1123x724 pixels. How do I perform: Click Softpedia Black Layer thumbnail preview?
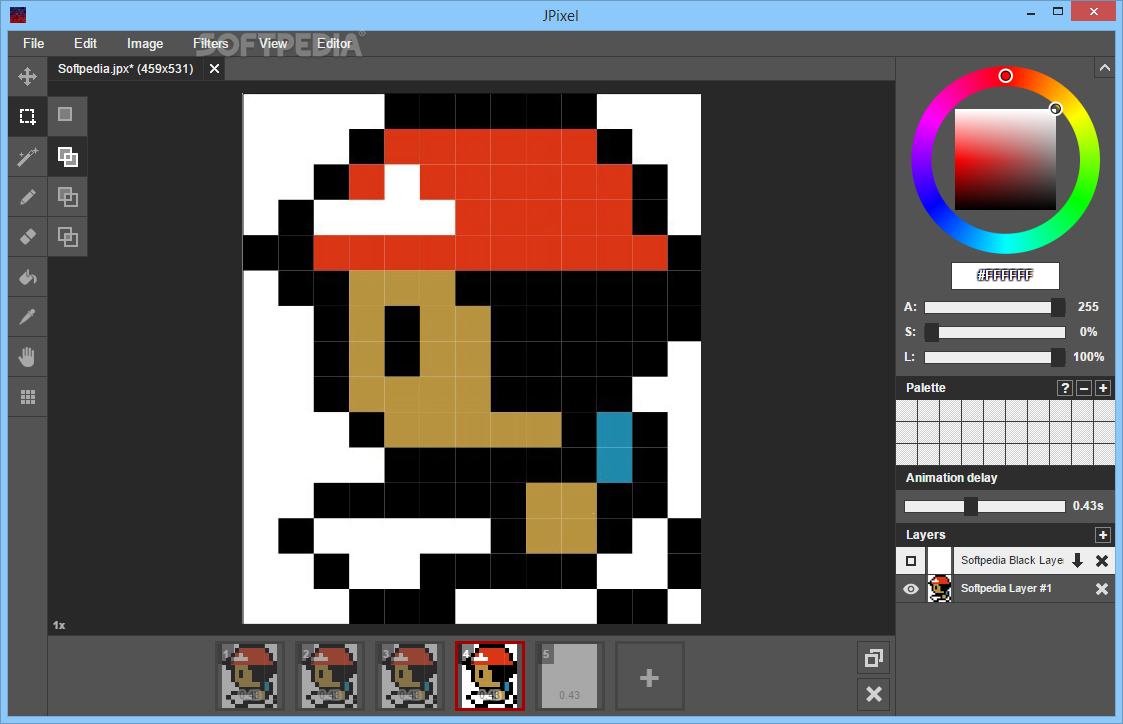tap(940, 561)
